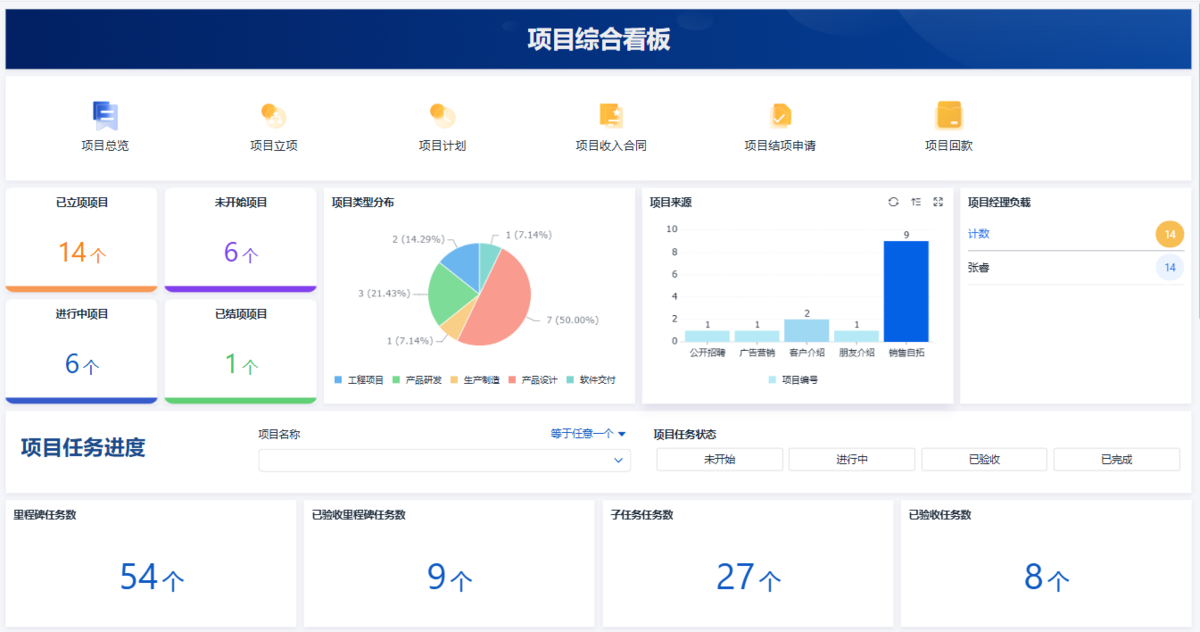Click the 项目经理负载 panel title

(x=999, y=202)
